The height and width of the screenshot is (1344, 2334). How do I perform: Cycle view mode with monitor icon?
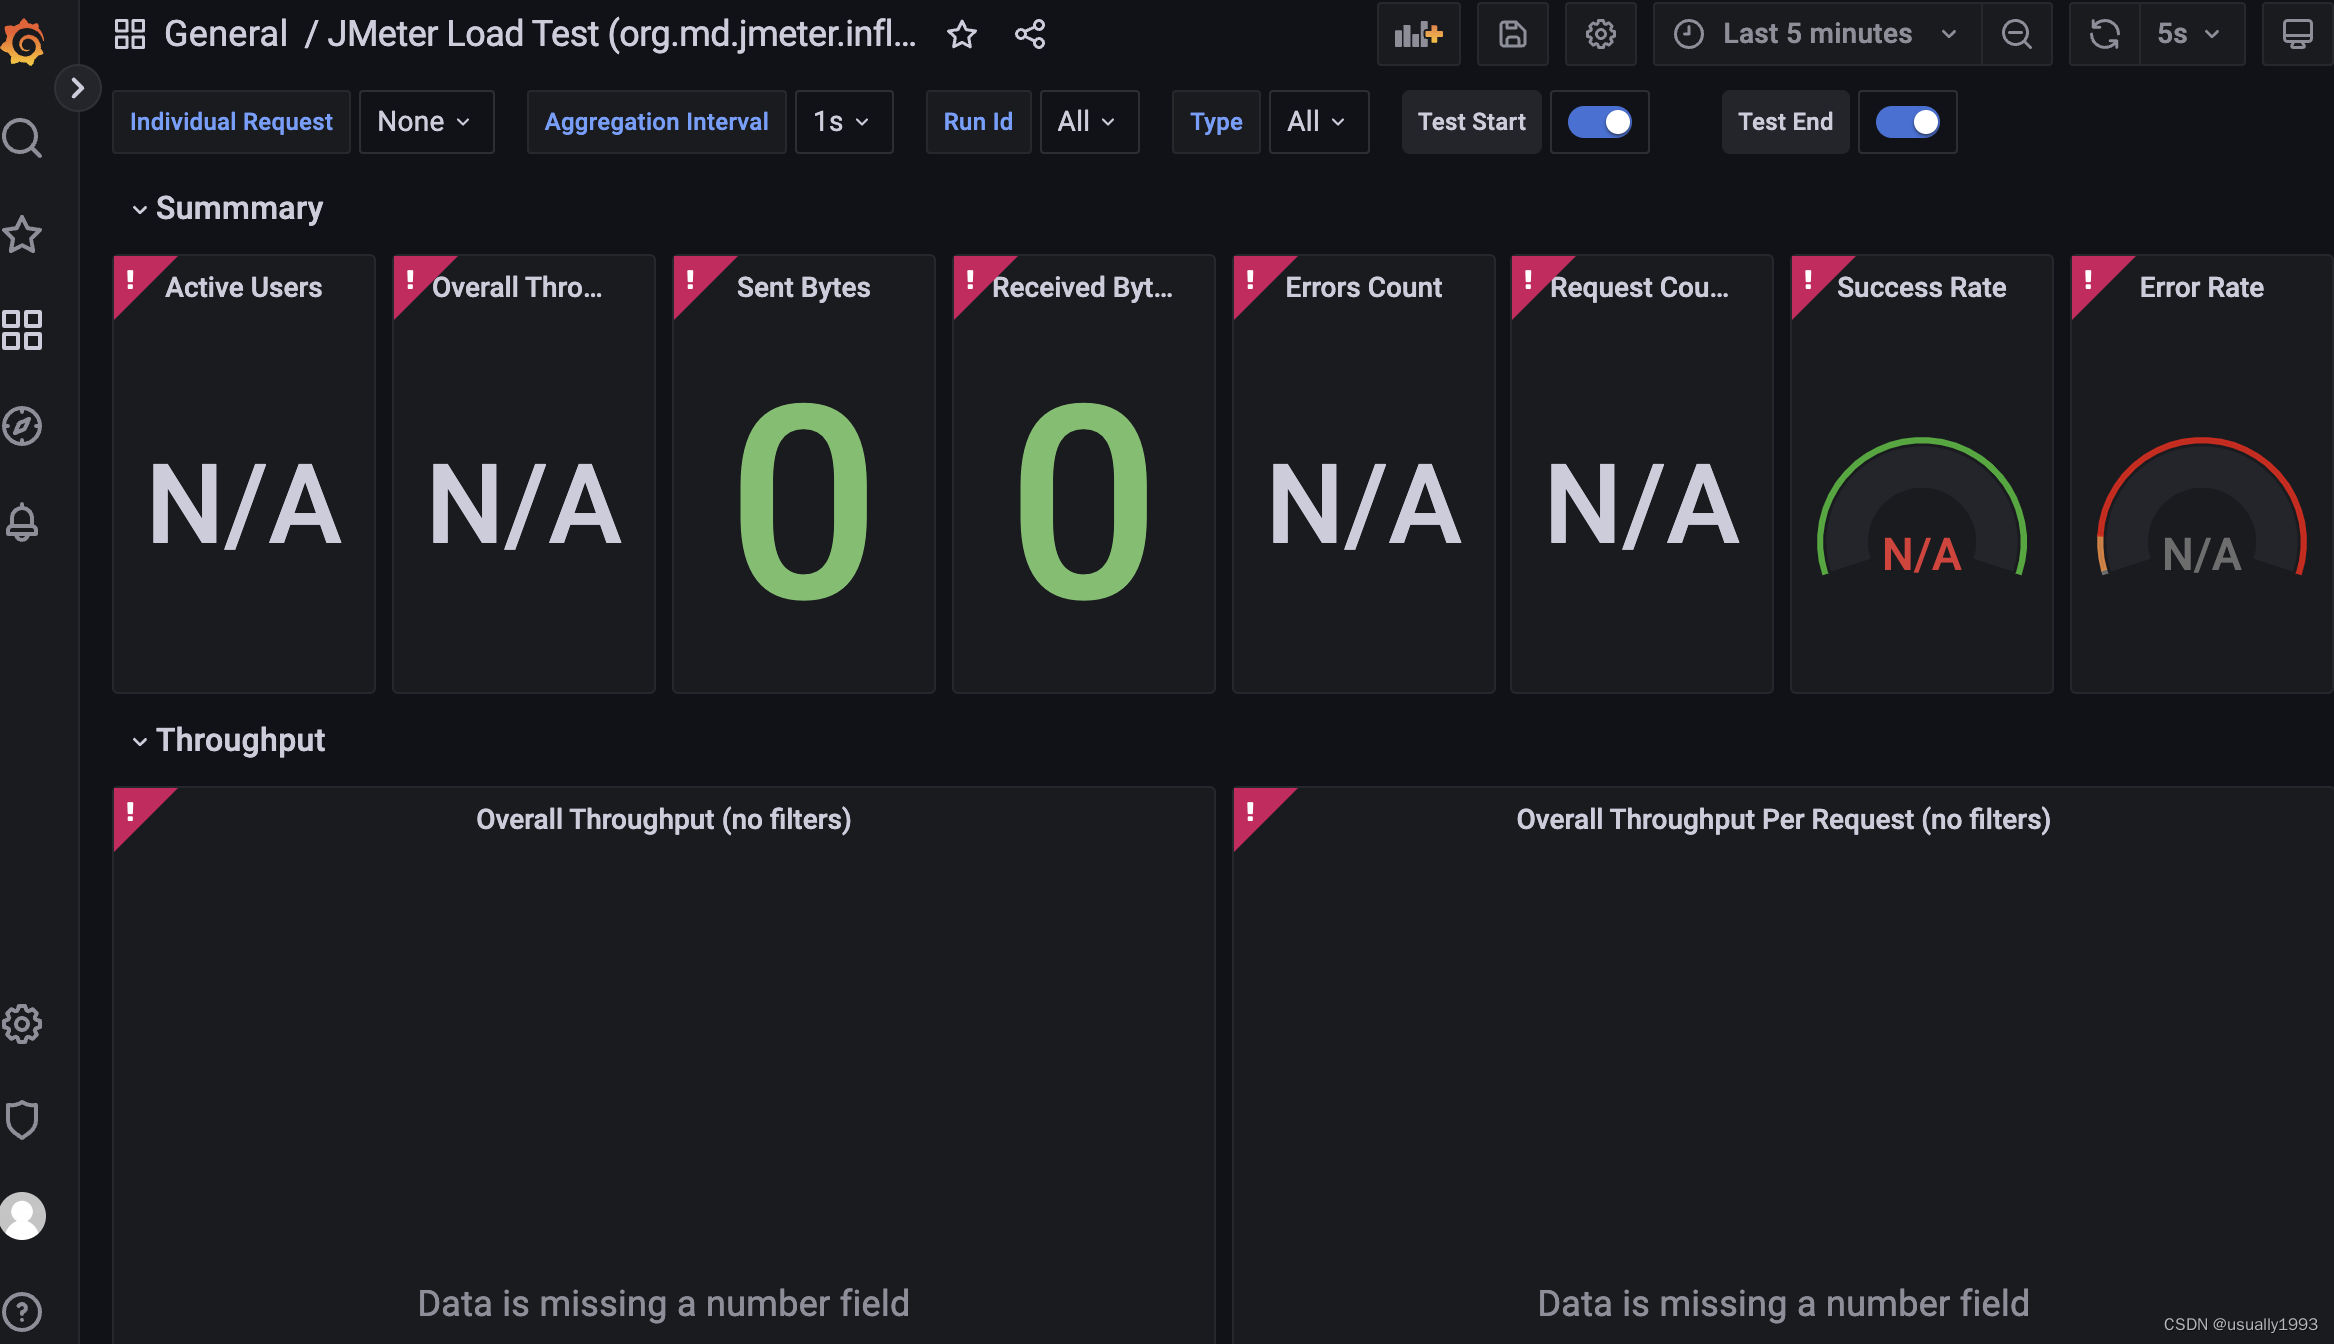[x=2298, y=34]
